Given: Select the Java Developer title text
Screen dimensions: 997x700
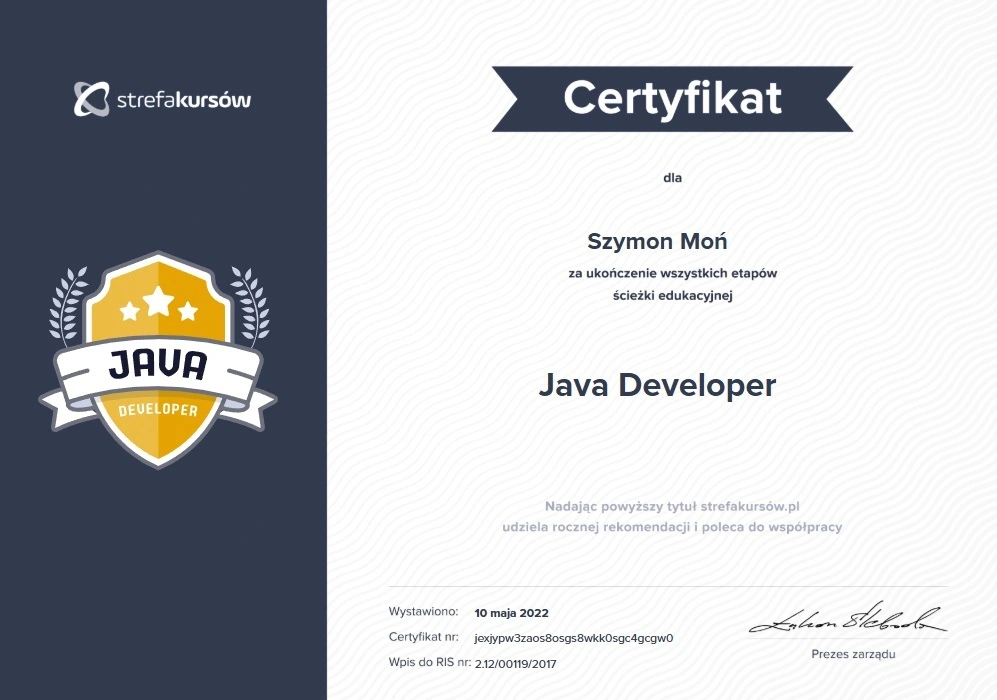Looking at the screenshot, I should (657, 385).
